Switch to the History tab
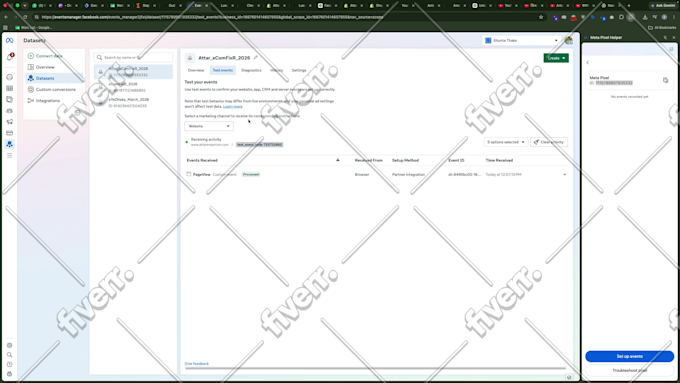Image resolution: width=680 pixels, height=383 pixels. pos(276,70)
